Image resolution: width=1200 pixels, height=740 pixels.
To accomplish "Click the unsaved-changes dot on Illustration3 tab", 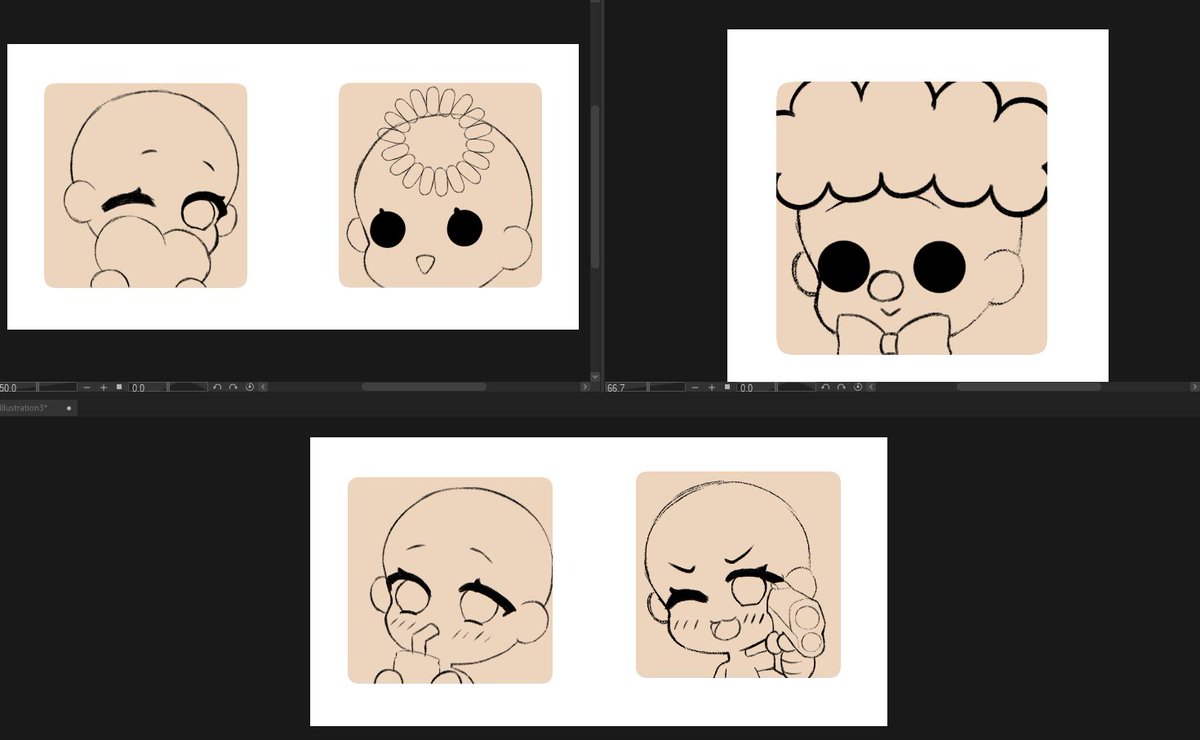I will 67,407.
